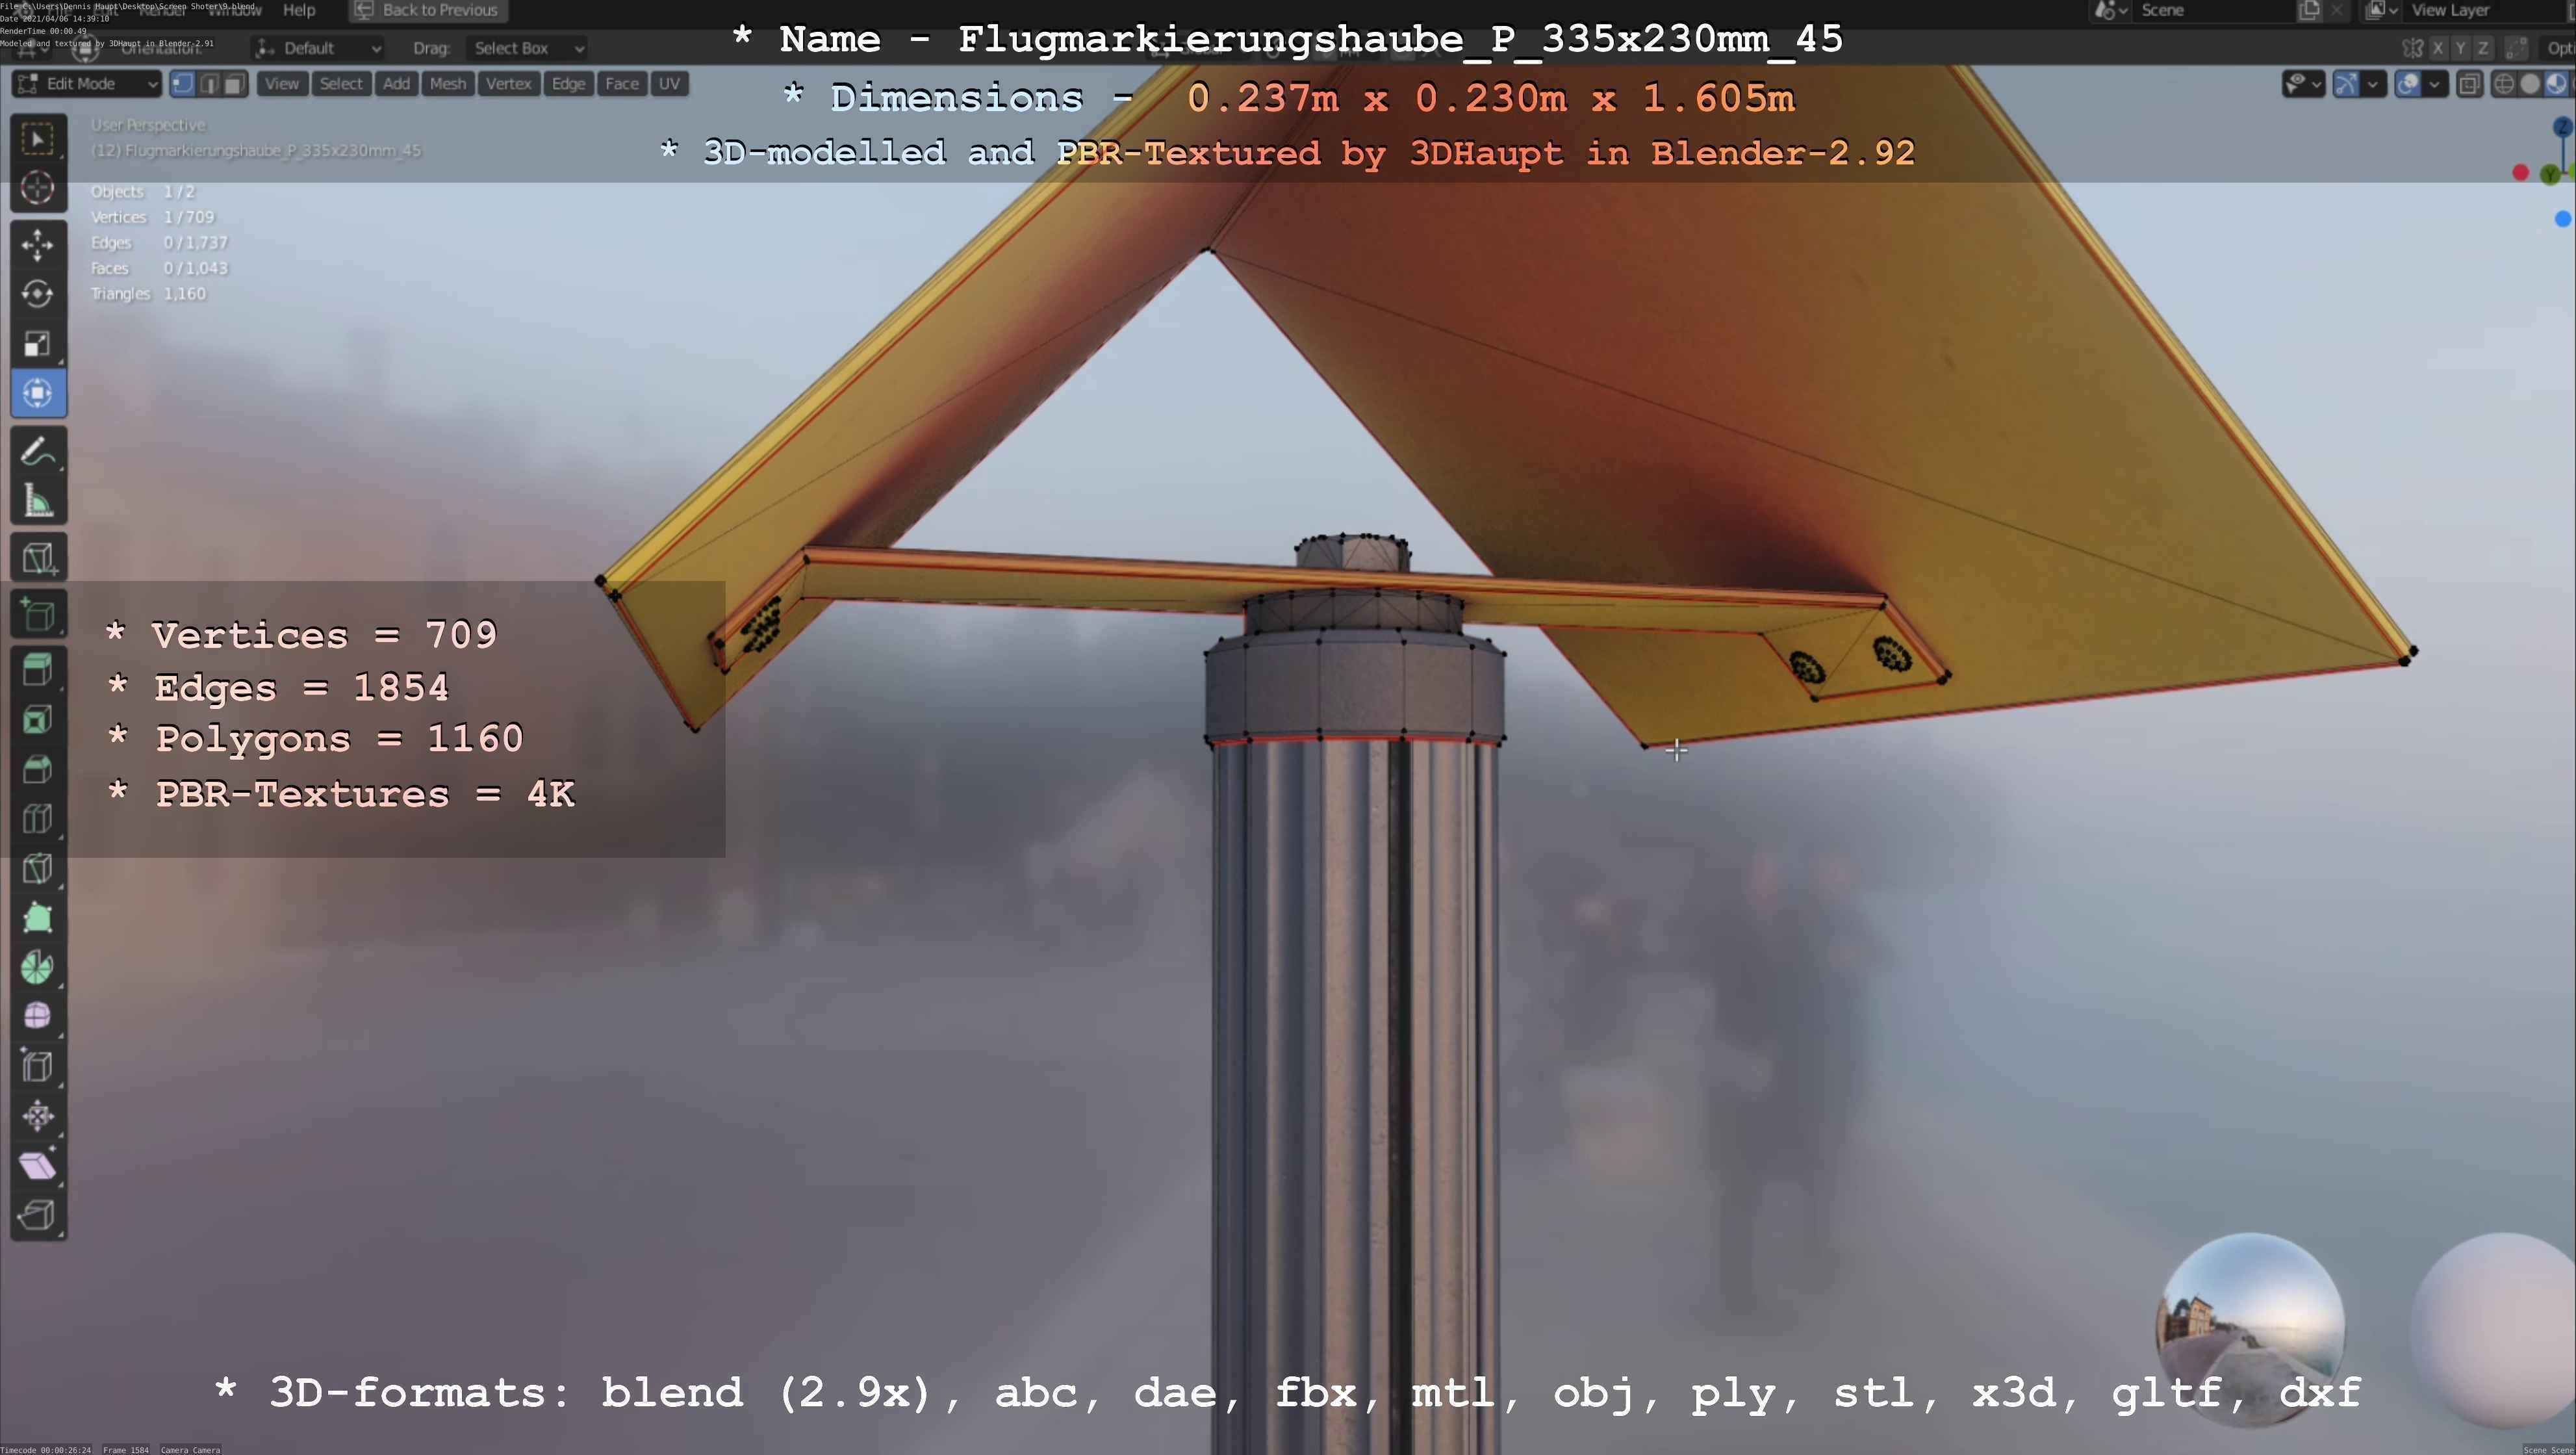Switch to Face select mode
This screenshot has width=2576, height=1455.
(x=234, y=84)
